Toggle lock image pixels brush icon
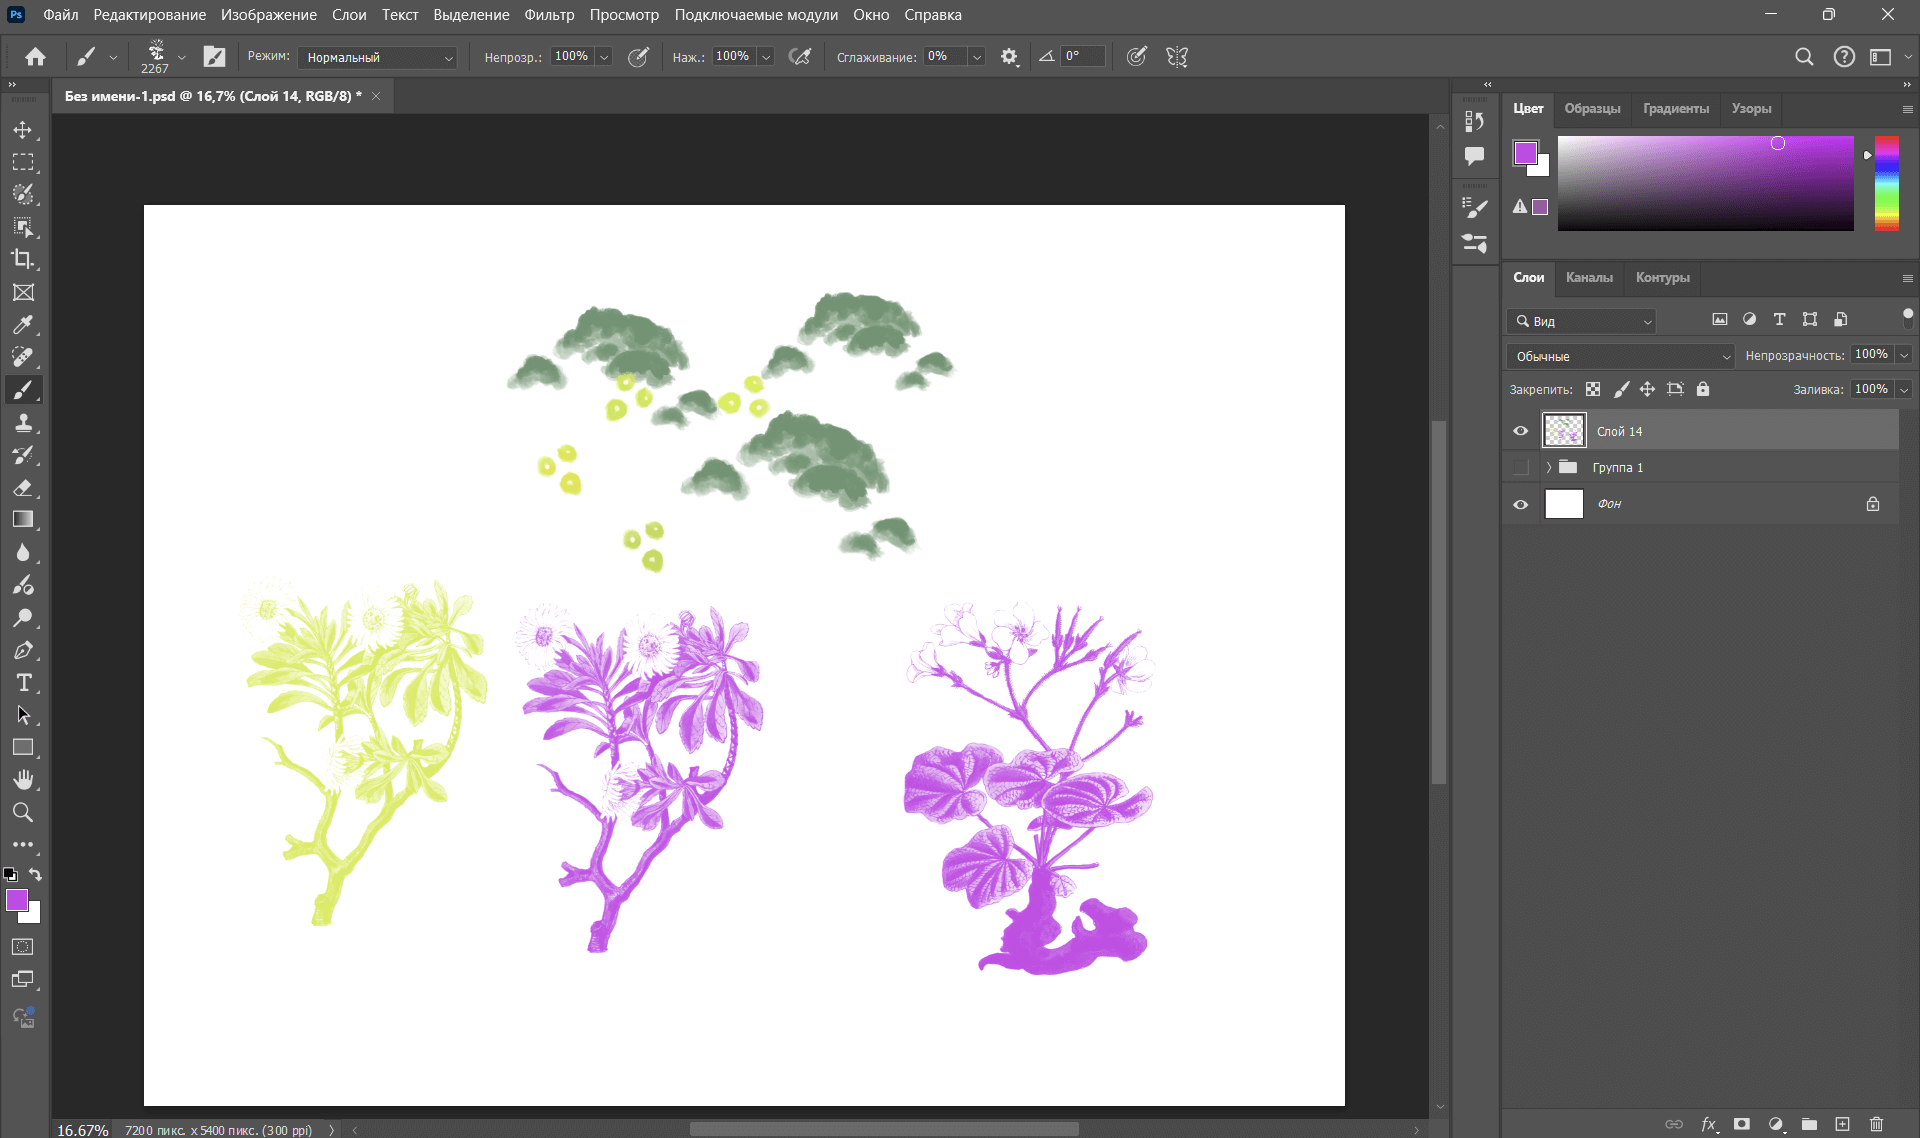This screenshot has height=1138, width=1920. click(1621, 389)
